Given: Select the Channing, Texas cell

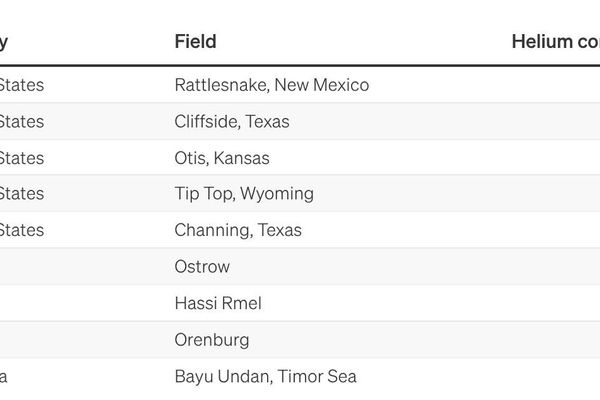Looking at the screenshot, I should 237,230.
